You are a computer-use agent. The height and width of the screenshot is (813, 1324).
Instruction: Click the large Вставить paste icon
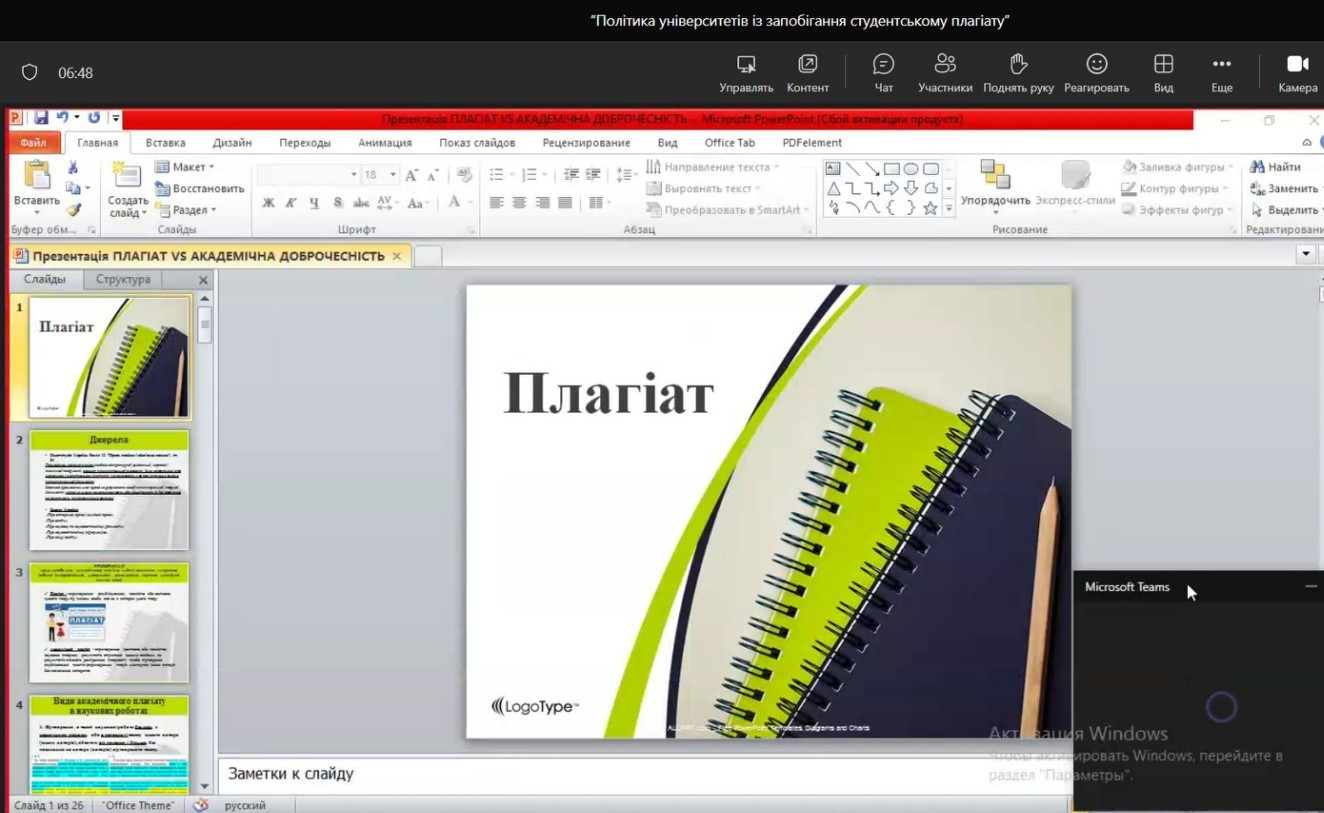click(37, 176)
